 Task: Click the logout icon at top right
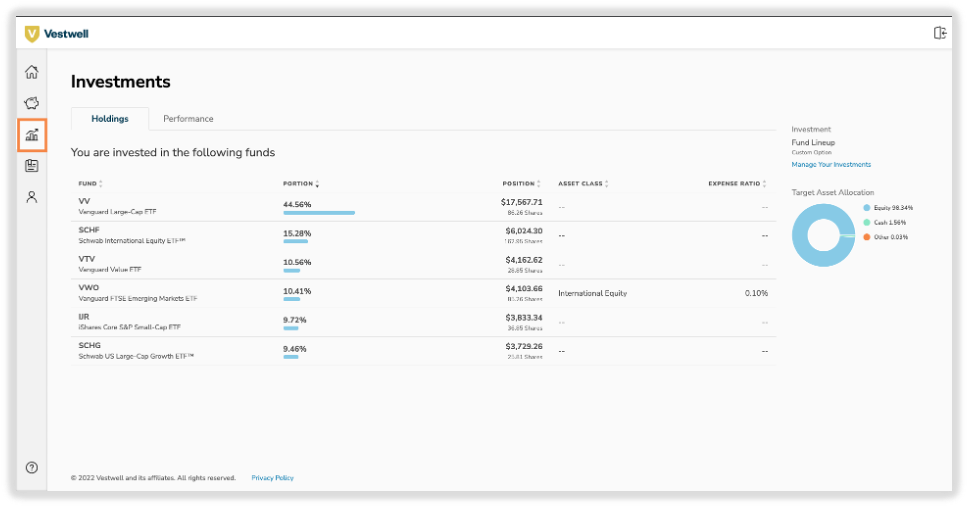pos(940,33)
